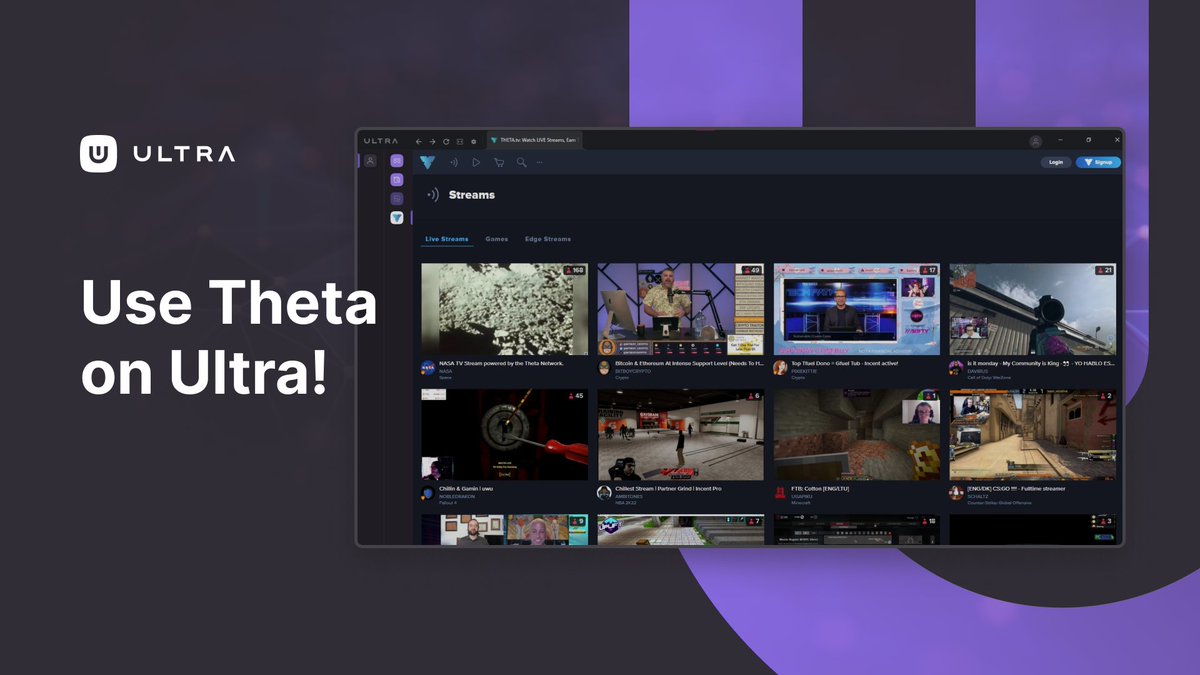Open the settings gear in the top bar
Screen dimensions: 1200x675
[474, 141]
